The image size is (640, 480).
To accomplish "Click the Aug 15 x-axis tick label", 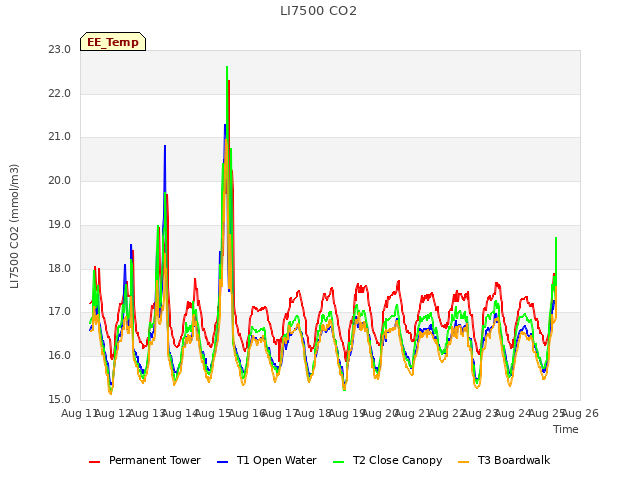I will [x=213, y=413].
